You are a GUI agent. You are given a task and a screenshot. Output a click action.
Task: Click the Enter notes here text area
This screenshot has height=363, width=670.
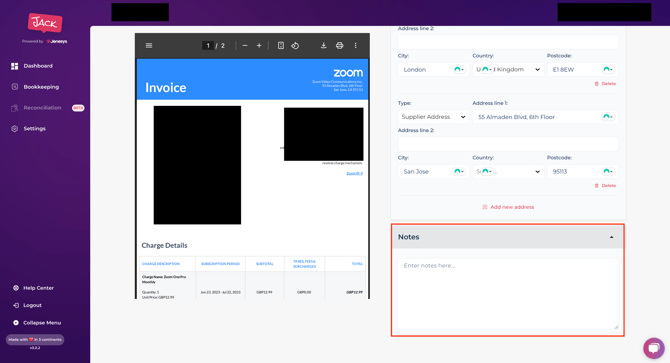click(x=508, y=294)
